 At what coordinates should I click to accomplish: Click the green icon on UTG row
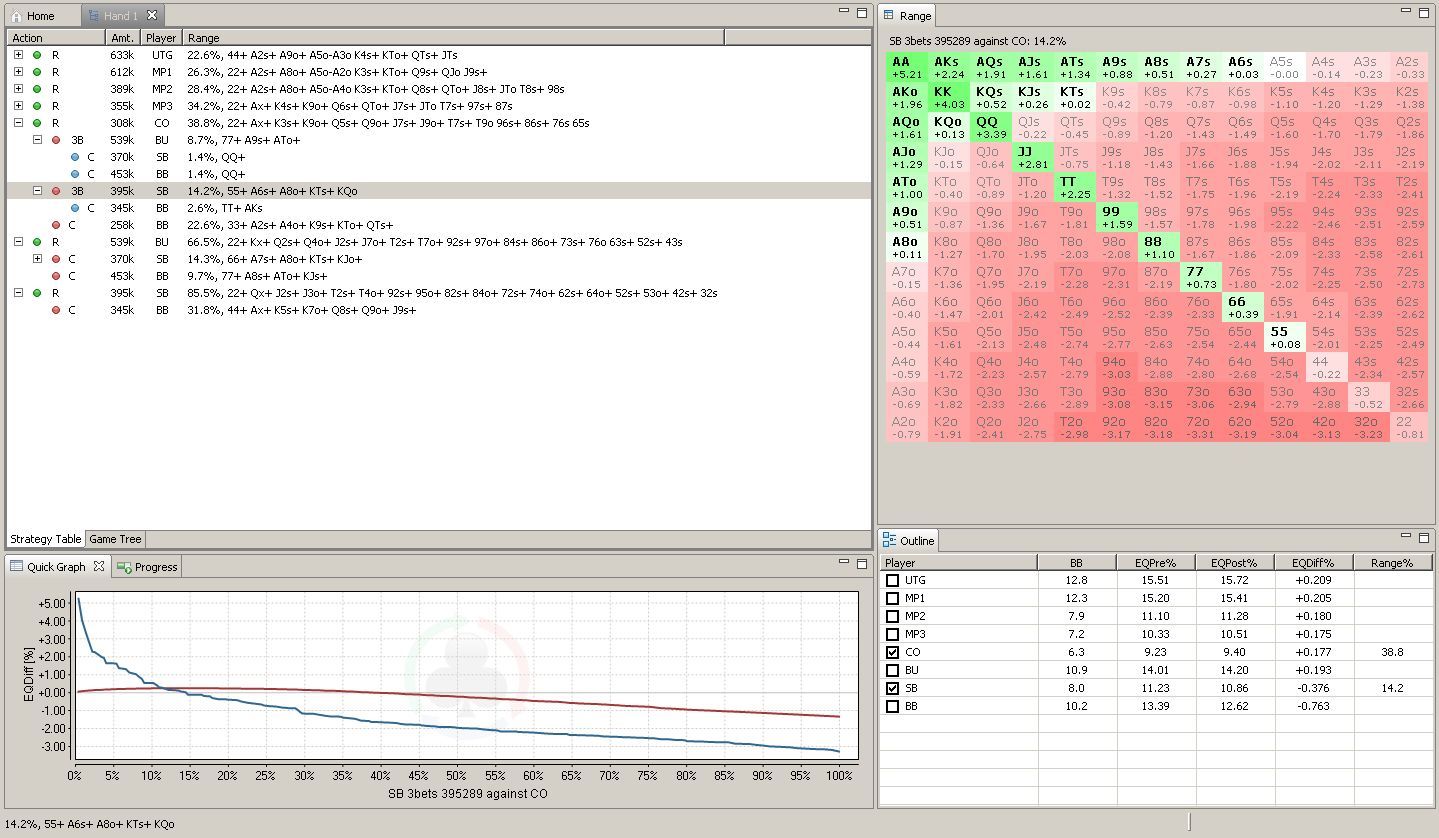click(x=37, y=55)
